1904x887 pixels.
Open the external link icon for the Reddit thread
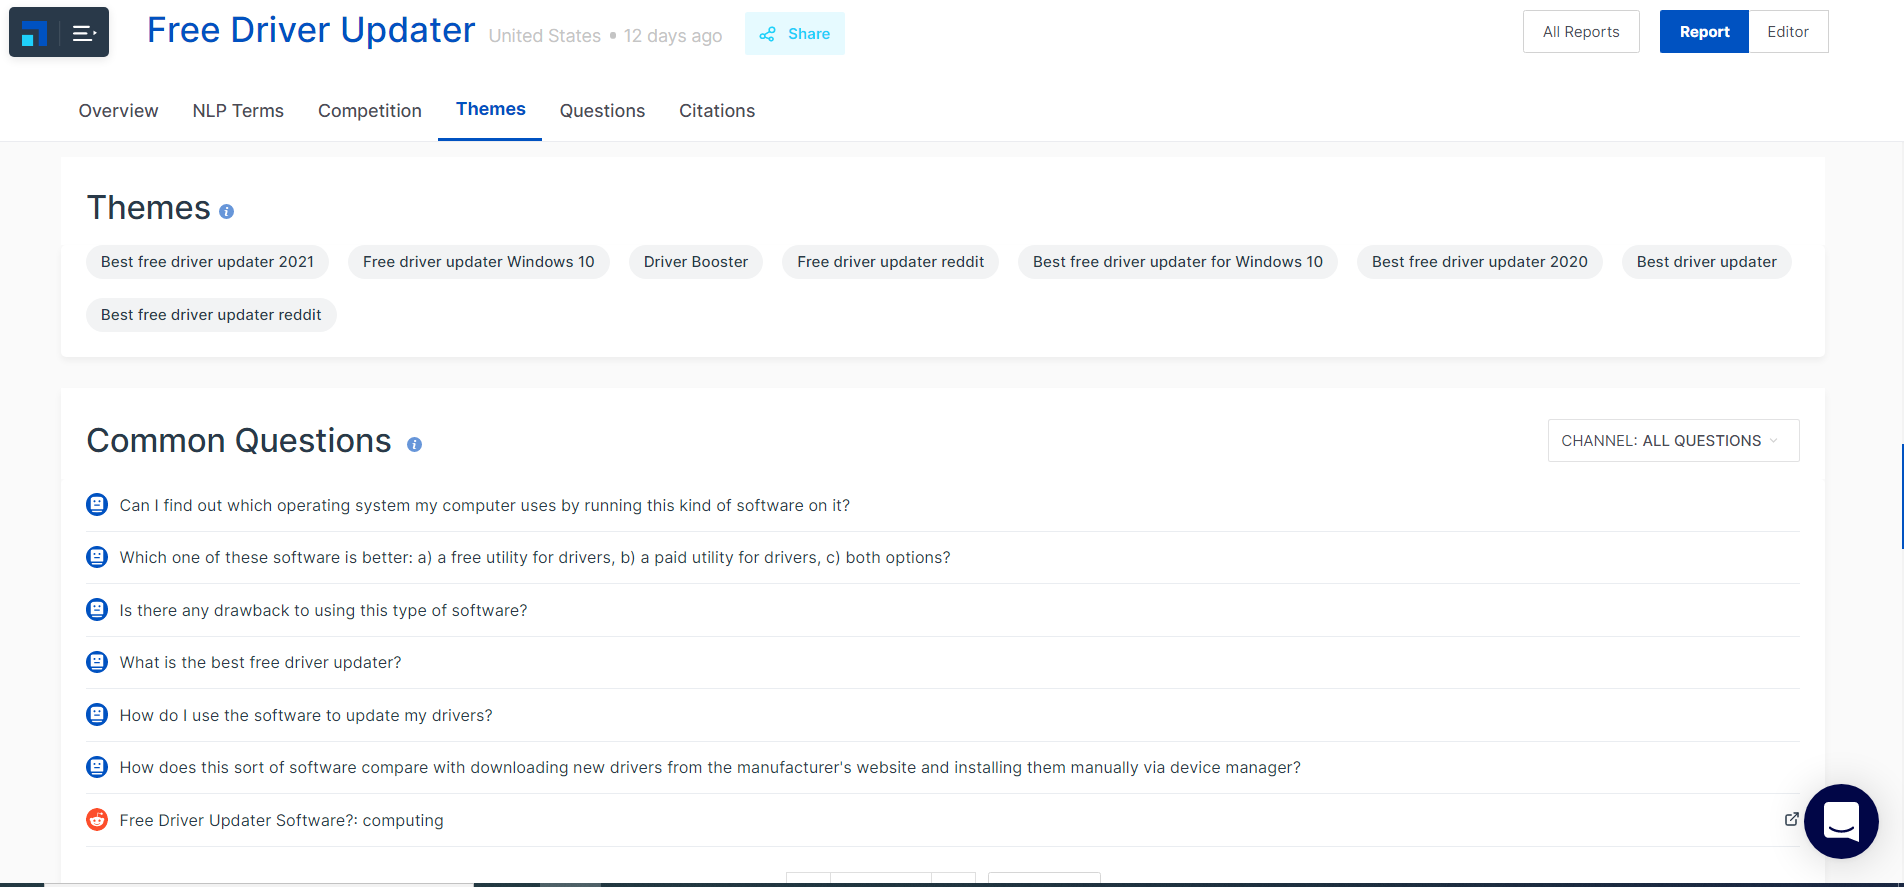click(1791, 819)
